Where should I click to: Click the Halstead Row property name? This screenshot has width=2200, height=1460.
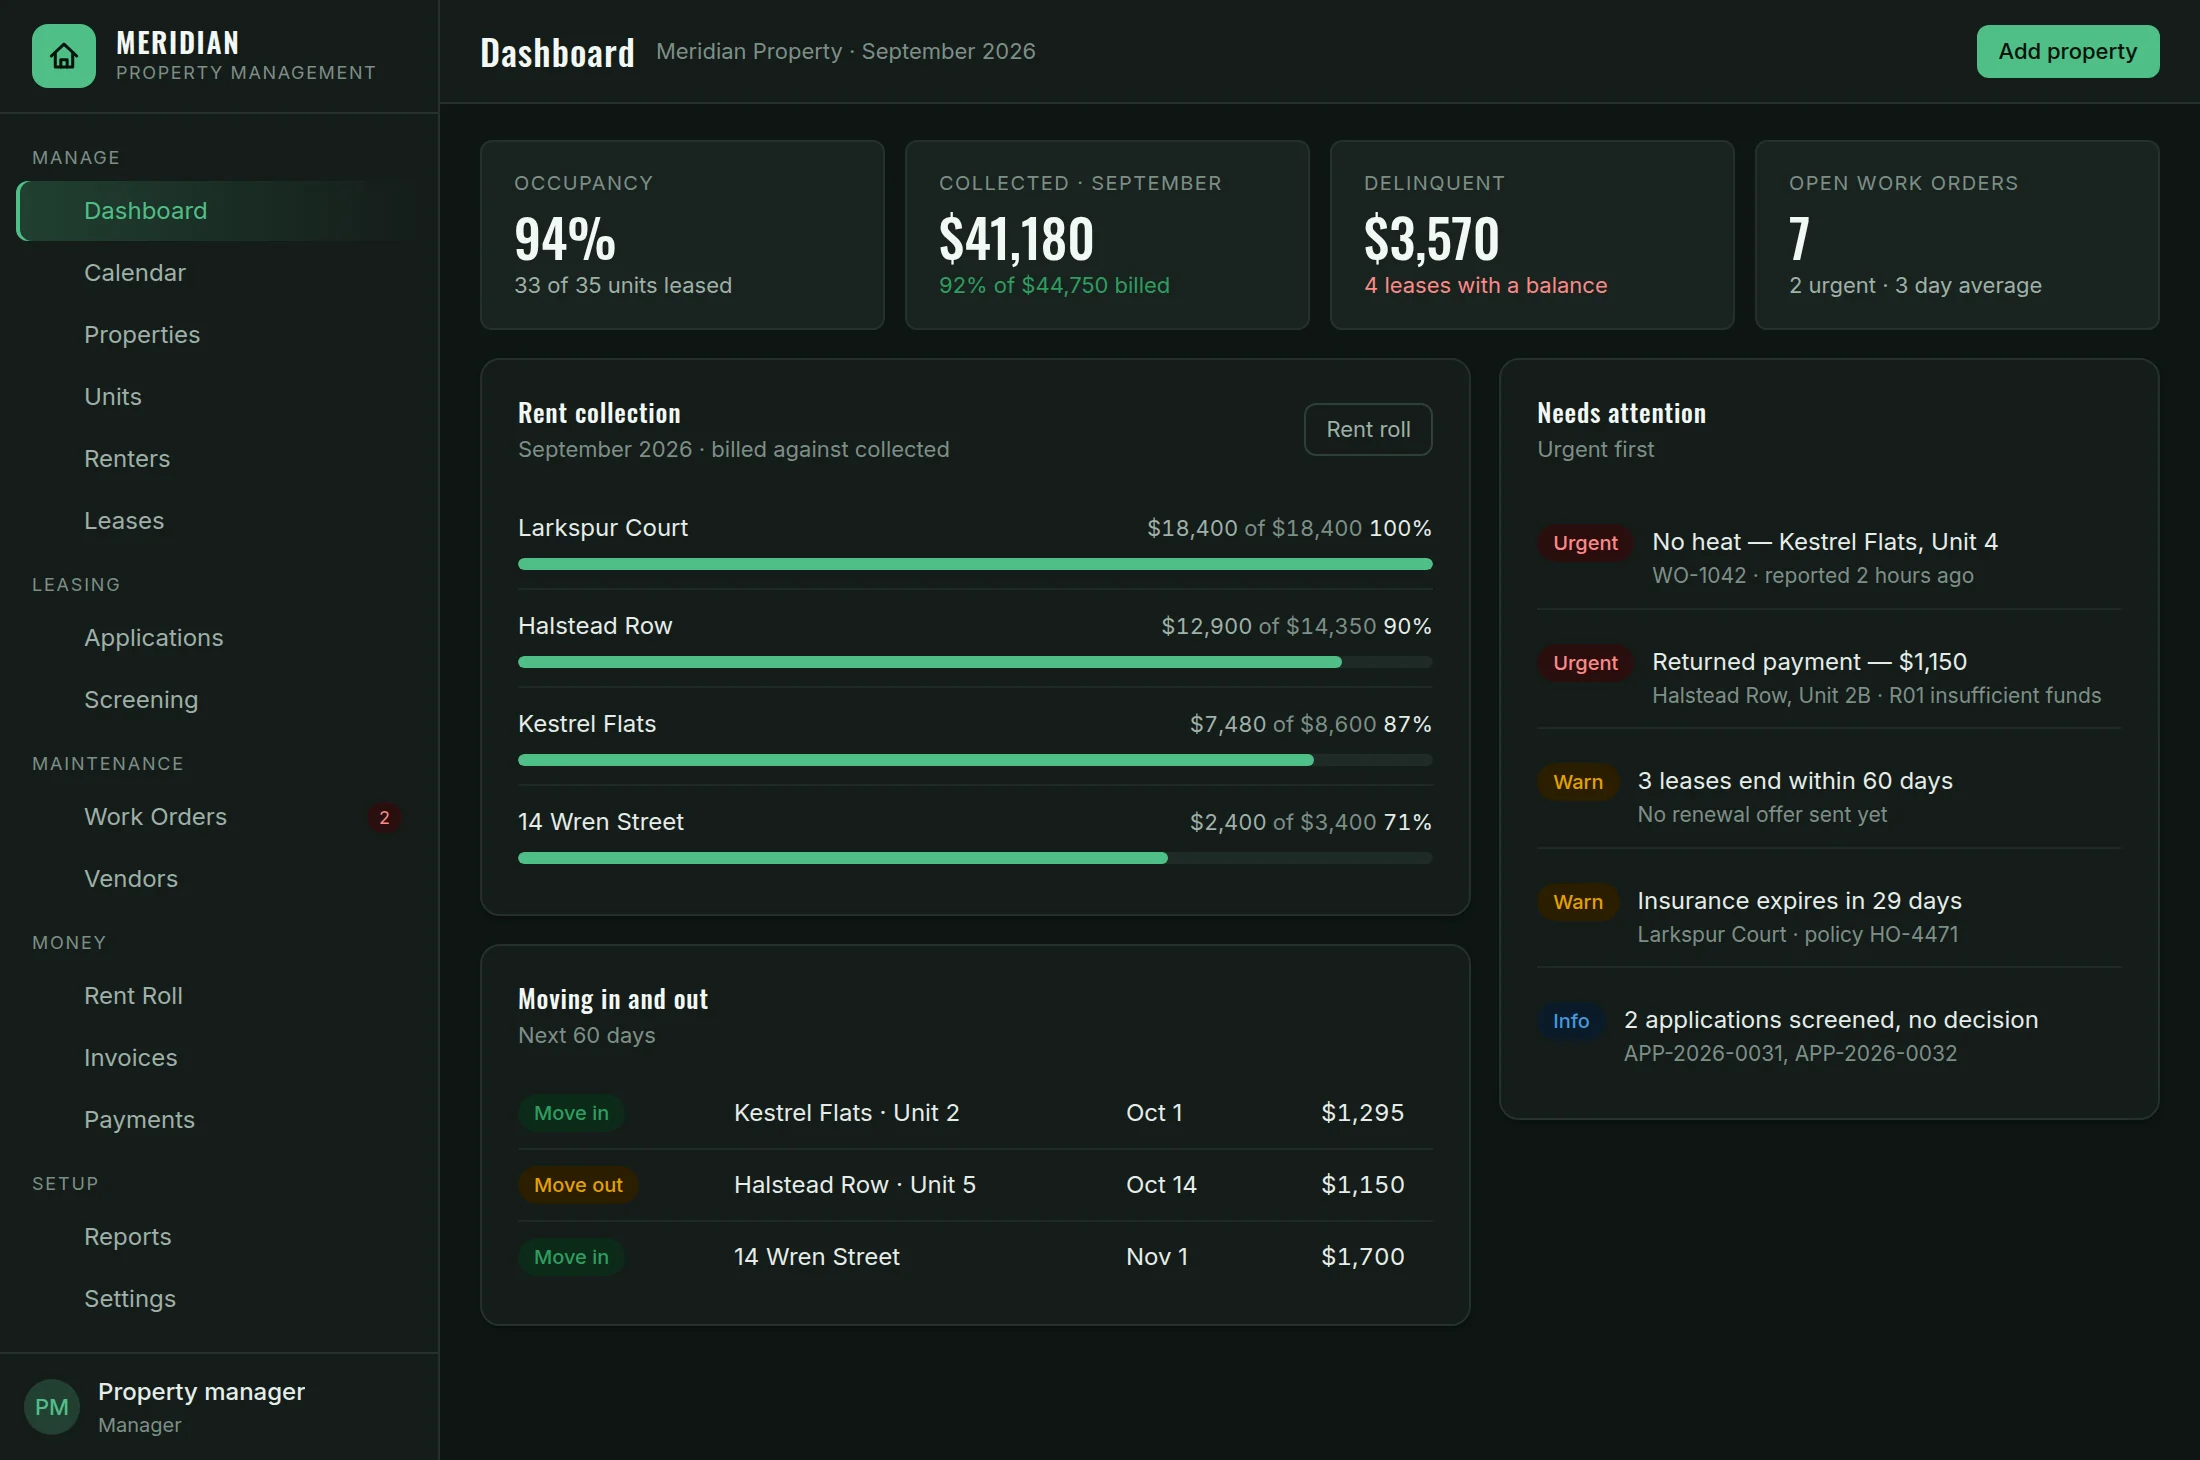click(x=595, y=626)
